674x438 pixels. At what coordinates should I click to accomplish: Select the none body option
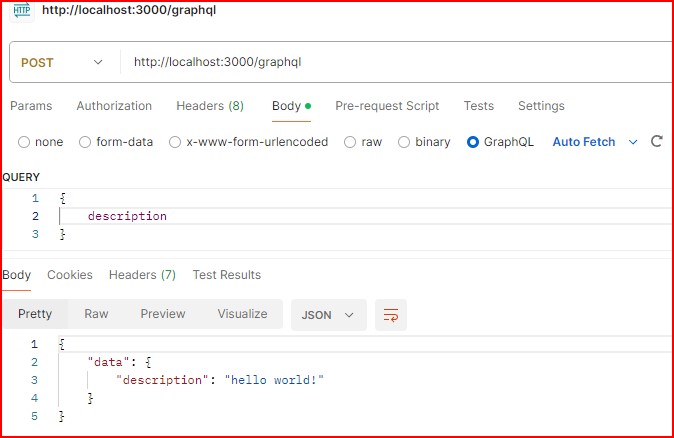click(x=24, y=142)
